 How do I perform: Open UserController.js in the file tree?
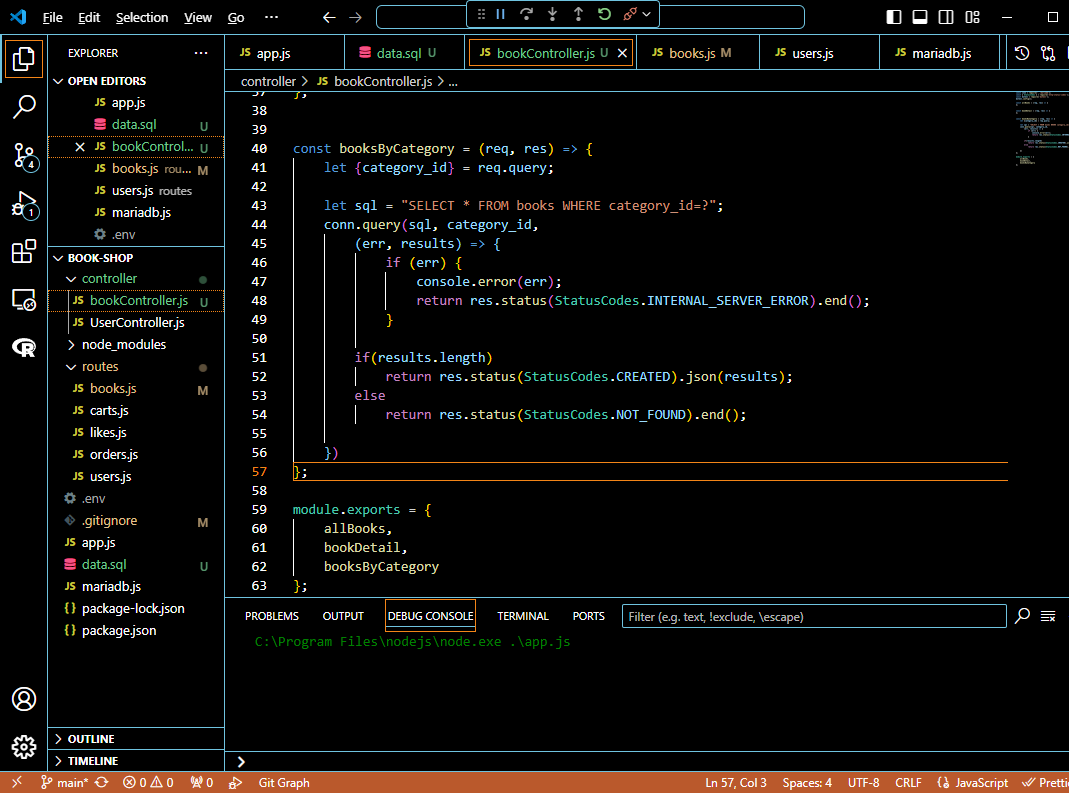(136, 323)
